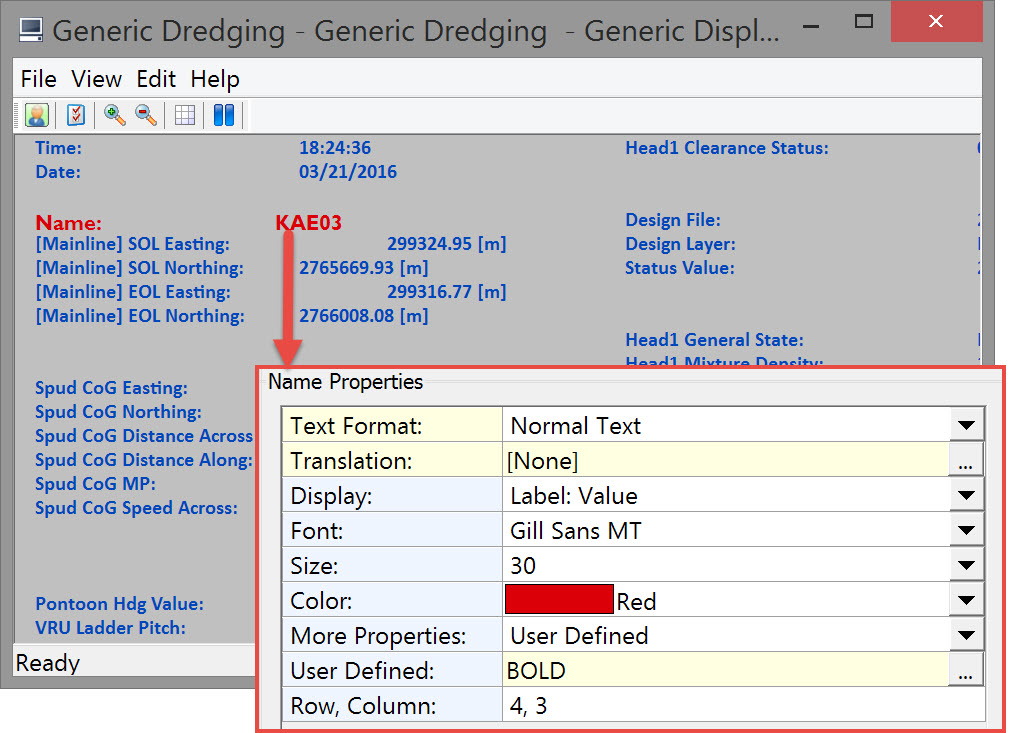Click the application icon in the title bar
Viewport: 1015px width, 733px height.
(x=32, y=30)
